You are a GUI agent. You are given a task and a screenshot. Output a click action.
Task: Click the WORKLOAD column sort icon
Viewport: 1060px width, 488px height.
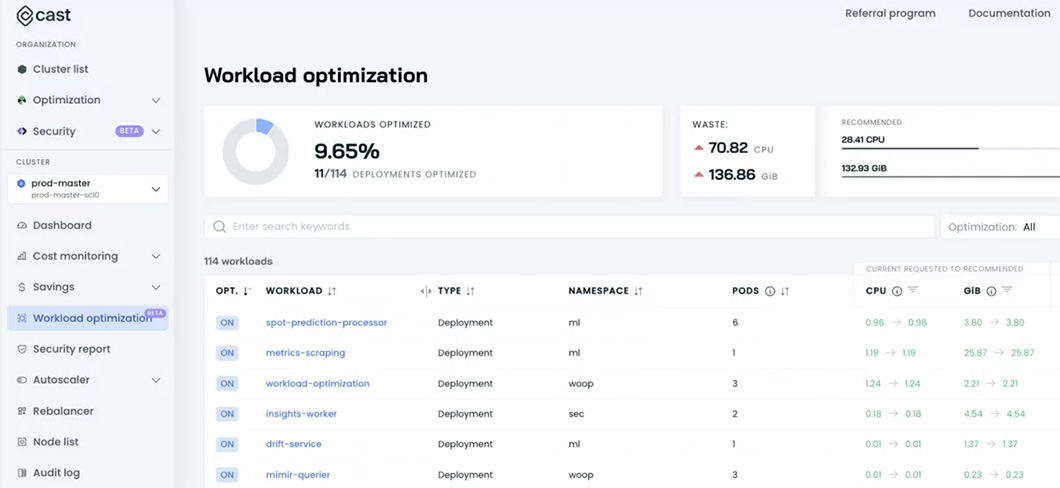tap(332, 291)
